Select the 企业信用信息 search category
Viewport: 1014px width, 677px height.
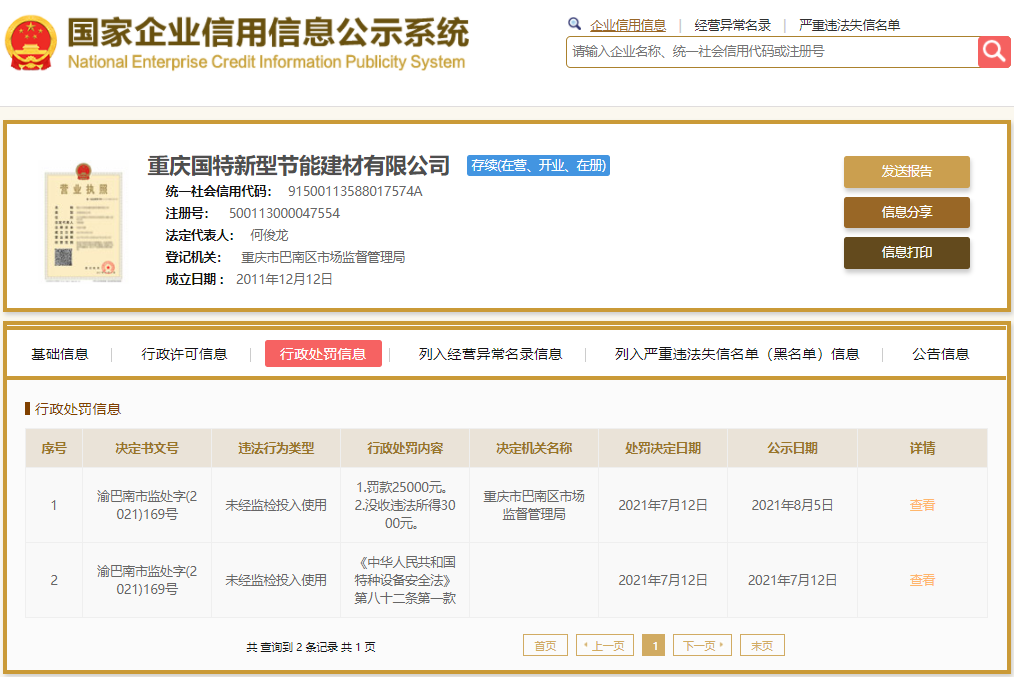[628, 25]
